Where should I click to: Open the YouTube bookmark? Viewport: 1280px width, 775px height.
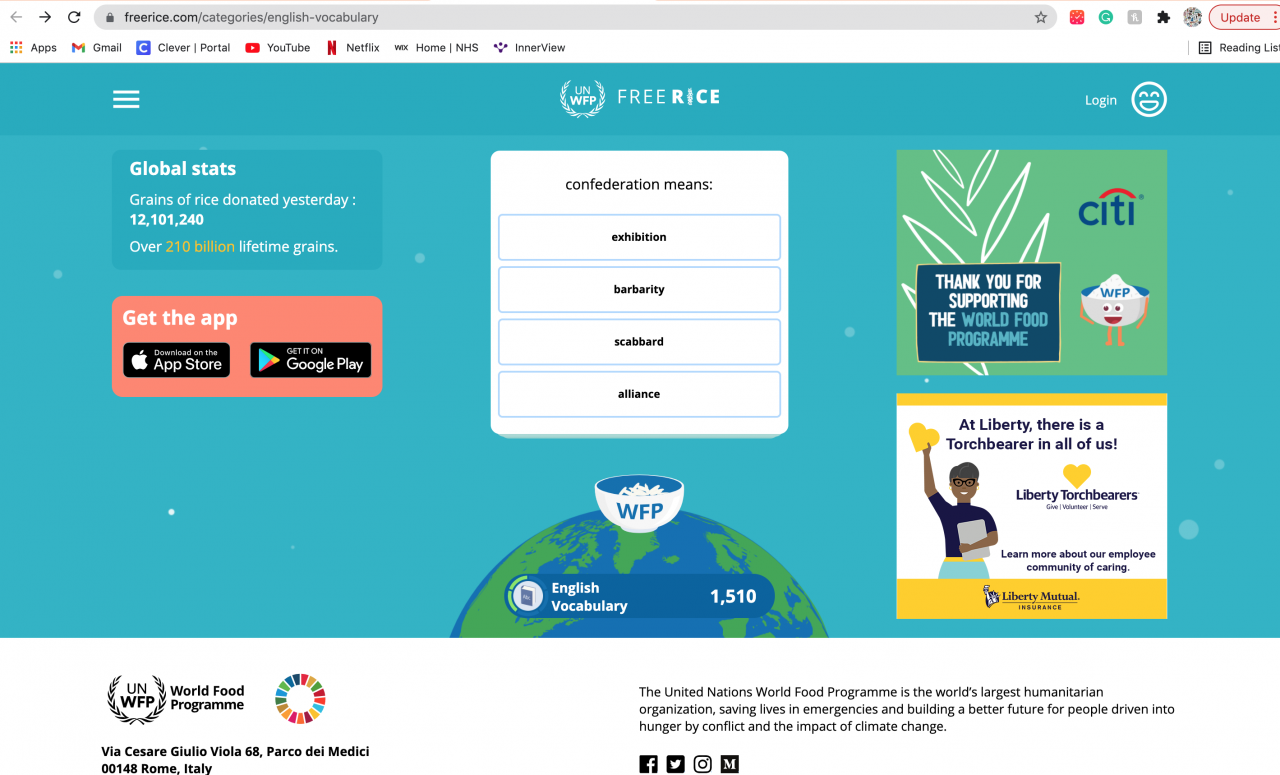coord(278,47)
